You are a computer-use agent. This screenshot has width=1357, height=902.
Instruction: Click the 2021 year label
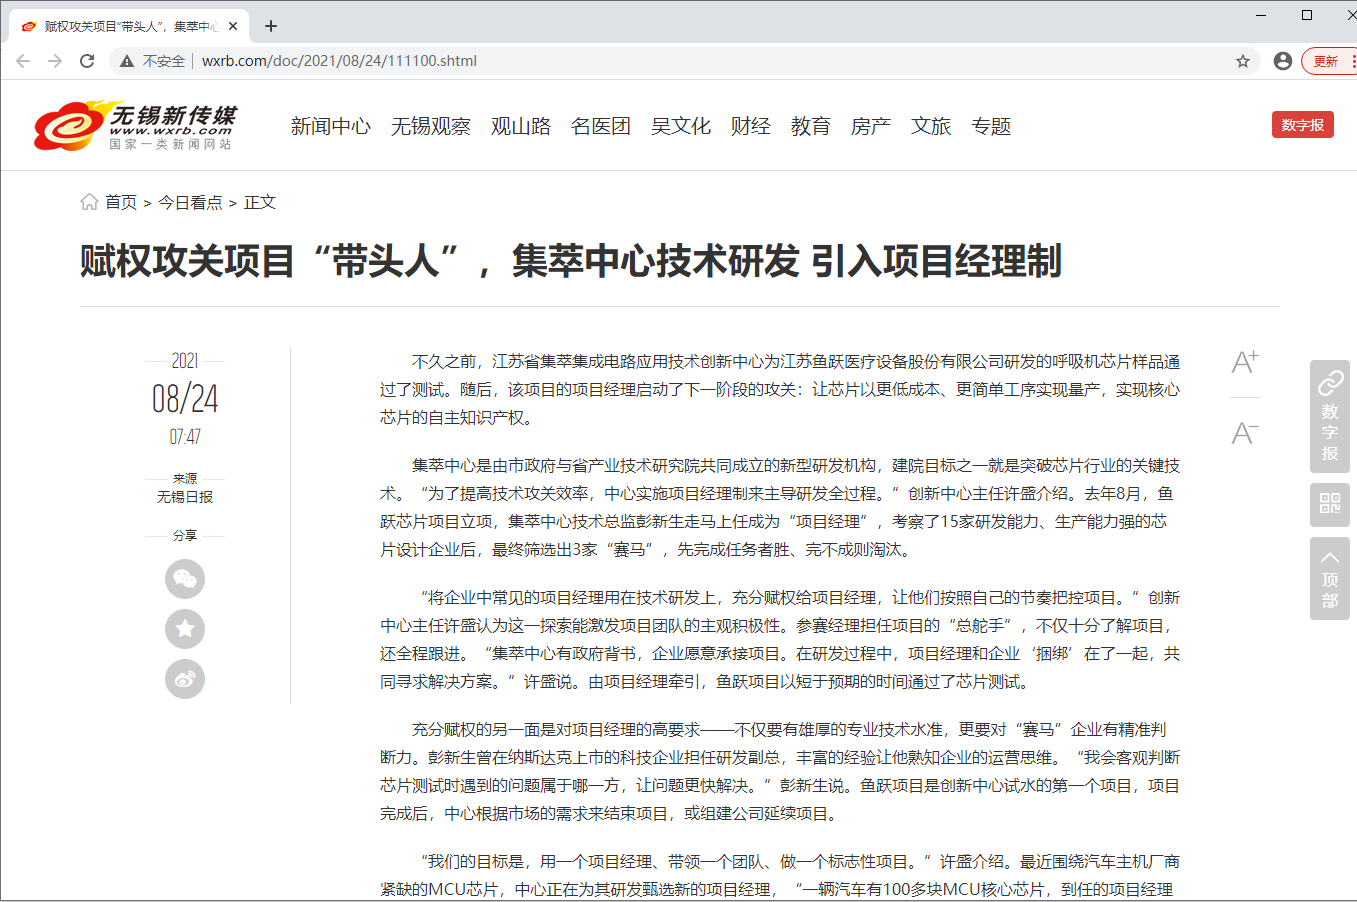185,361
